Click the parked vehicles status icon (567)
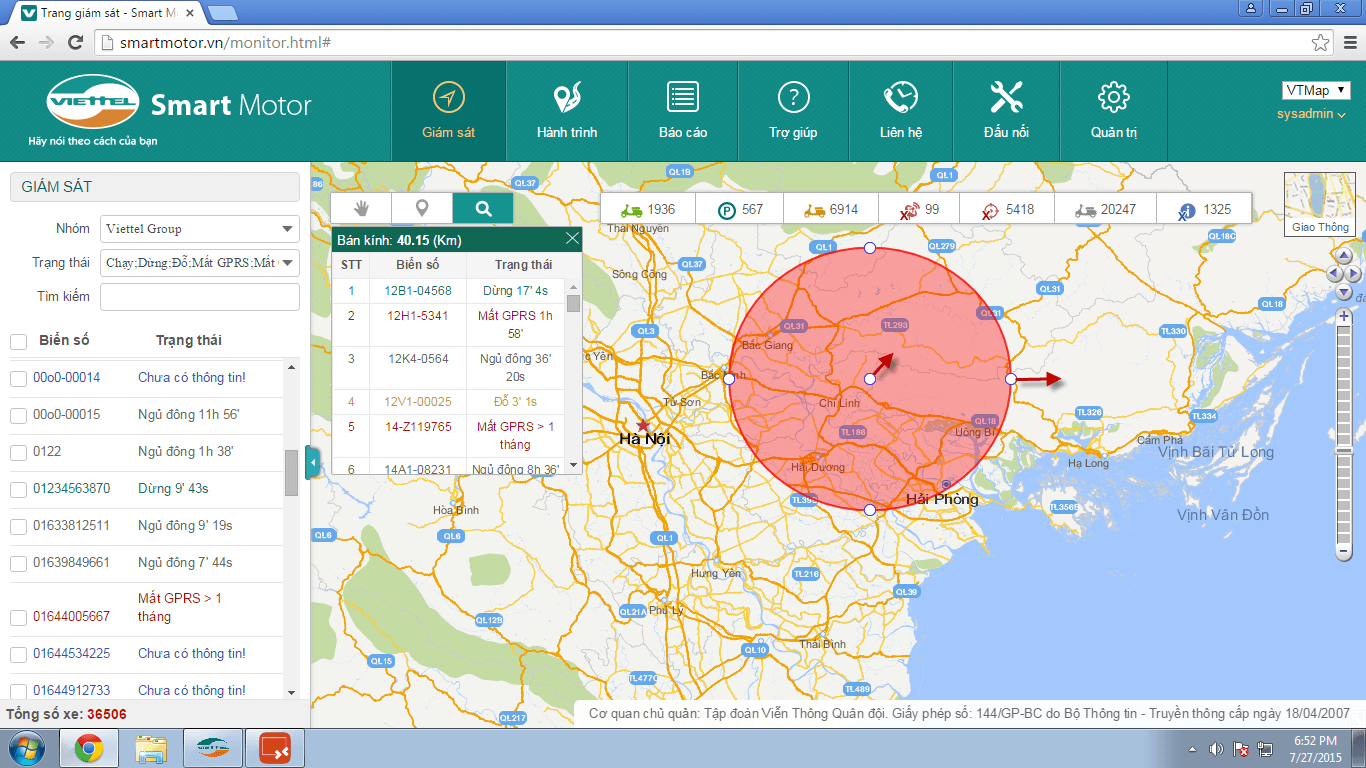 point(727,210)
